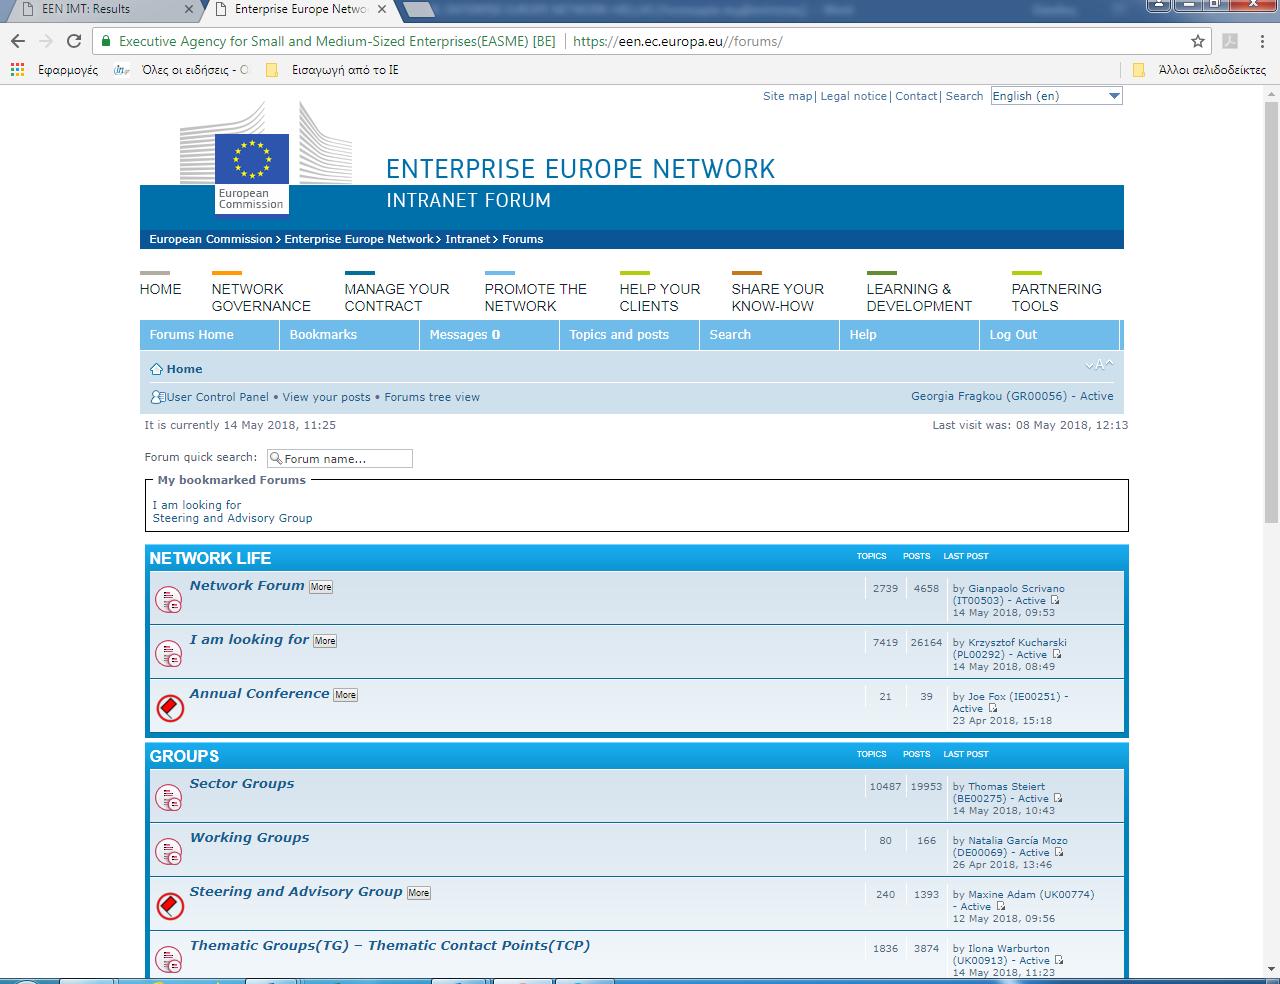View latest post icon by Maxine Adam
Image resolution: width=1280 pixels, height=984 pixels.
coord(1000,907)
